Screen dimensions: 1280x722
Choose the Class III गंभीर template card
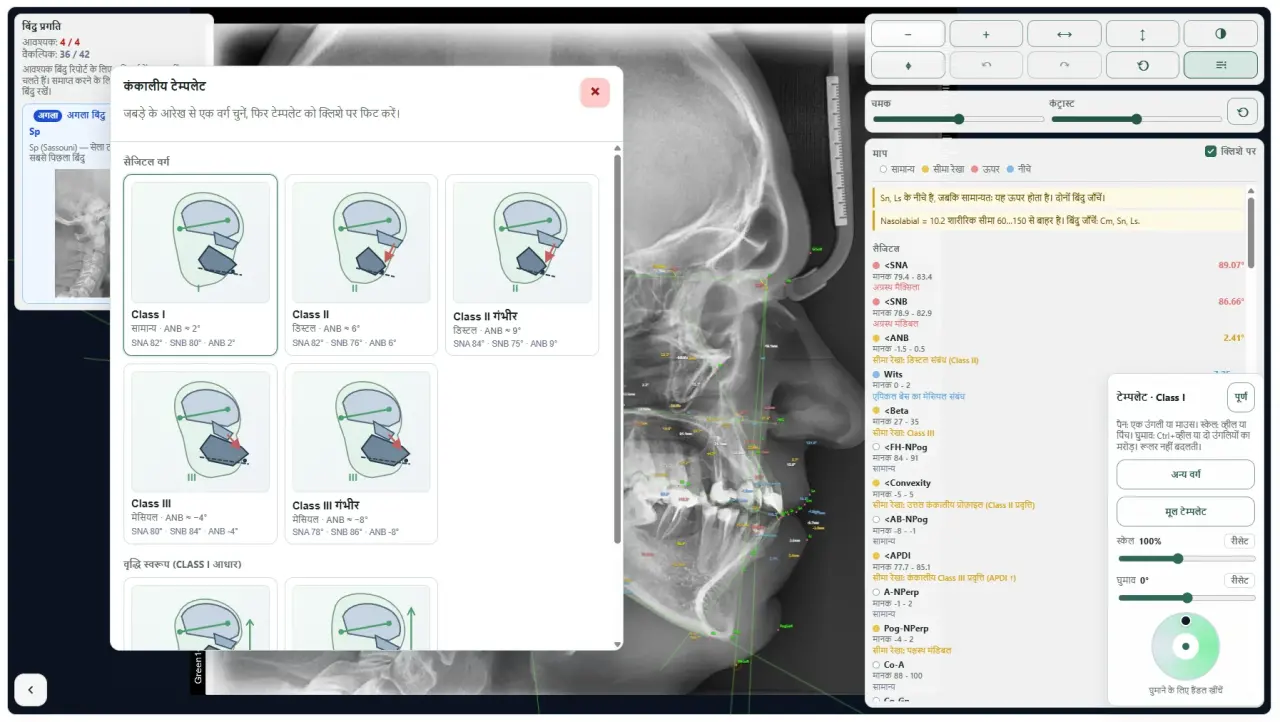(x=361, y=454)
